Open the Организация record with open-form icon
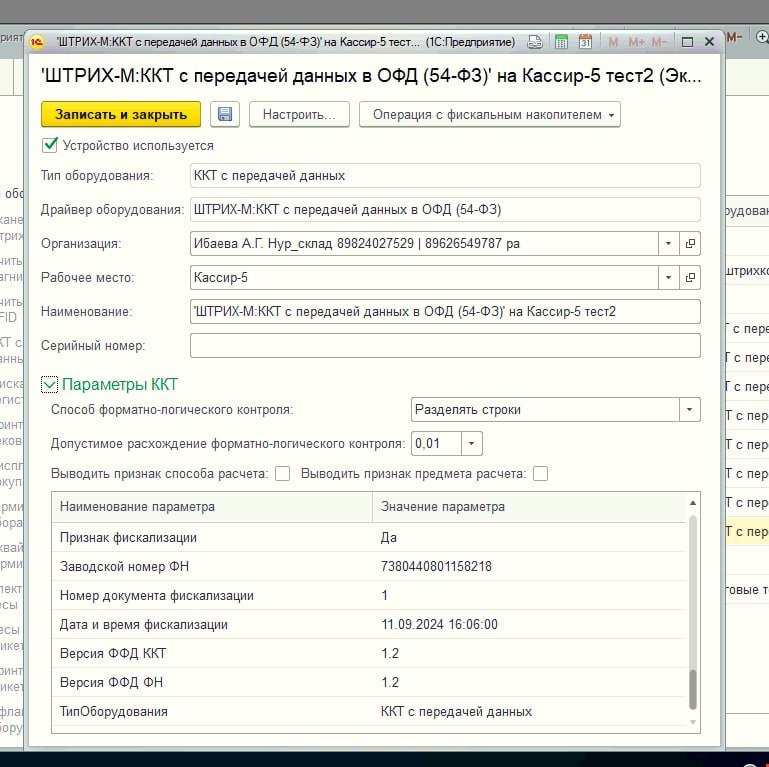Viewport: 769px width, 767px height. click(x=690, y=243)
